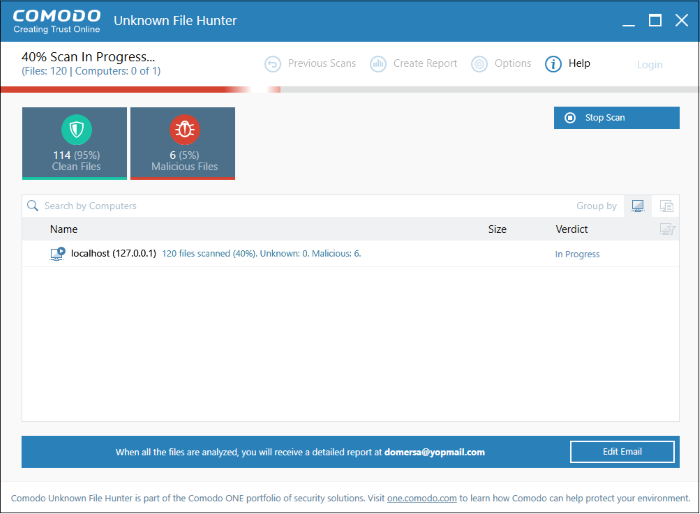Click the Stop Scan button
Screen dimensions: 700x514
[x=617, y=117]
